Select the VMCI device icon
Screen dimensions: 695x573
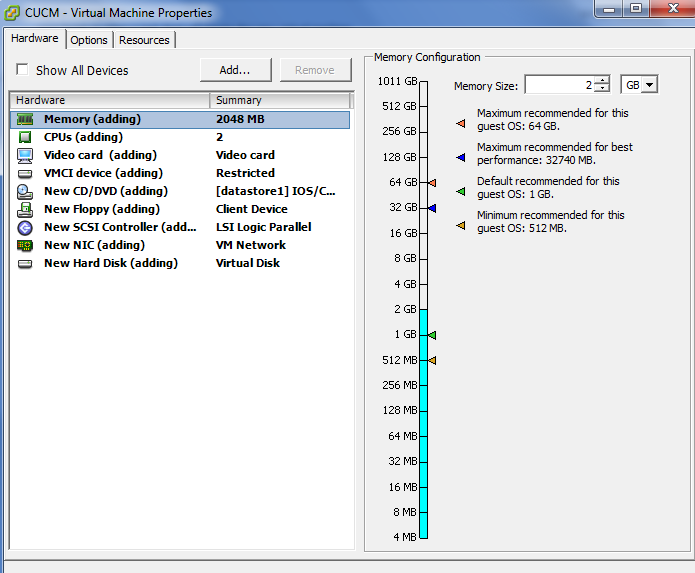click(x=25, y=173)
